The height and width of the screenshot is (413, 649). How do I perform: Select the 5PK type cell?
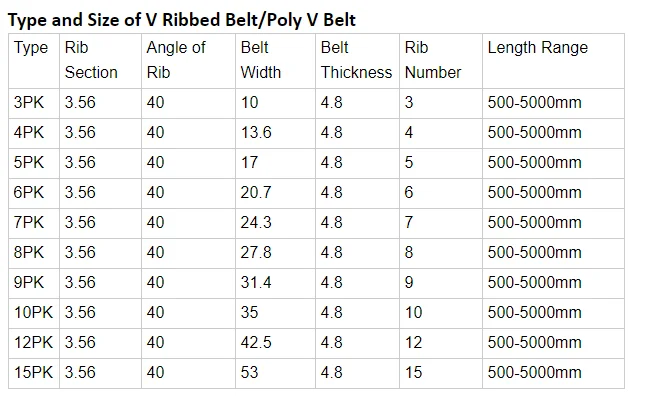pyautogui.click(x=31, y=162)
